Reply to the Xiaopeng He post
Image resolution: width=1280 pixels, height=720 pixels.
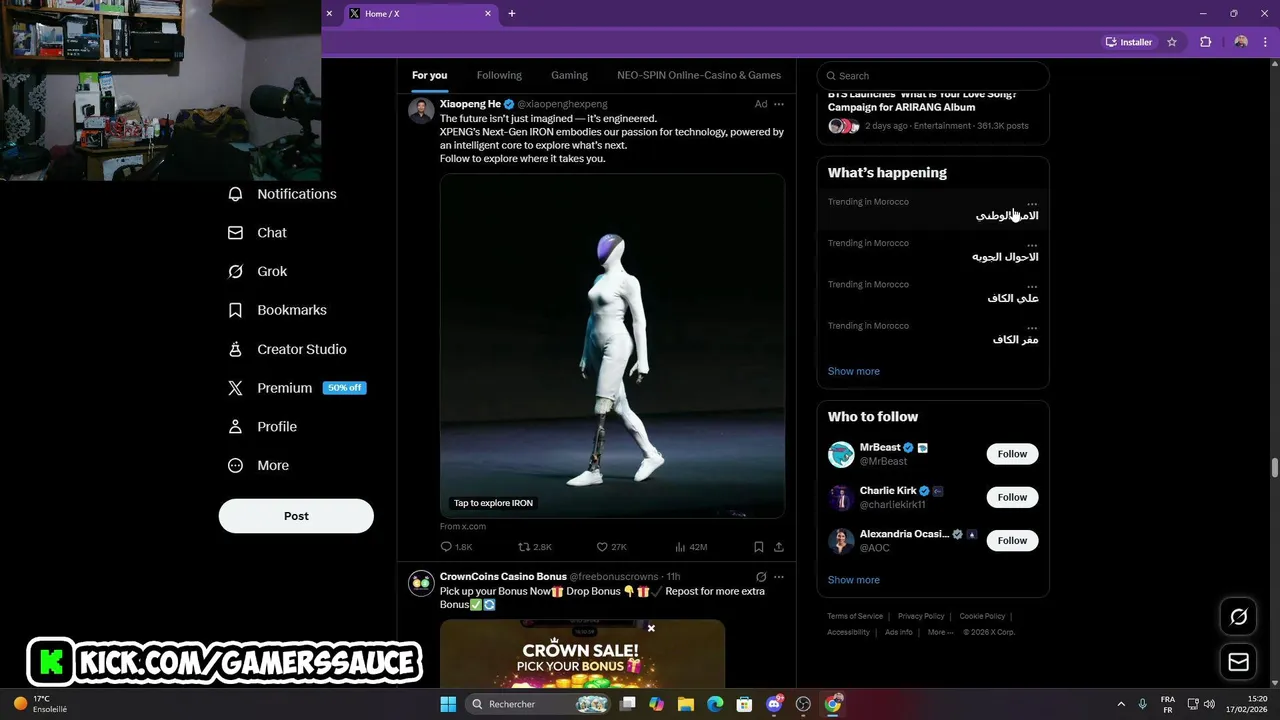[446, 547]
